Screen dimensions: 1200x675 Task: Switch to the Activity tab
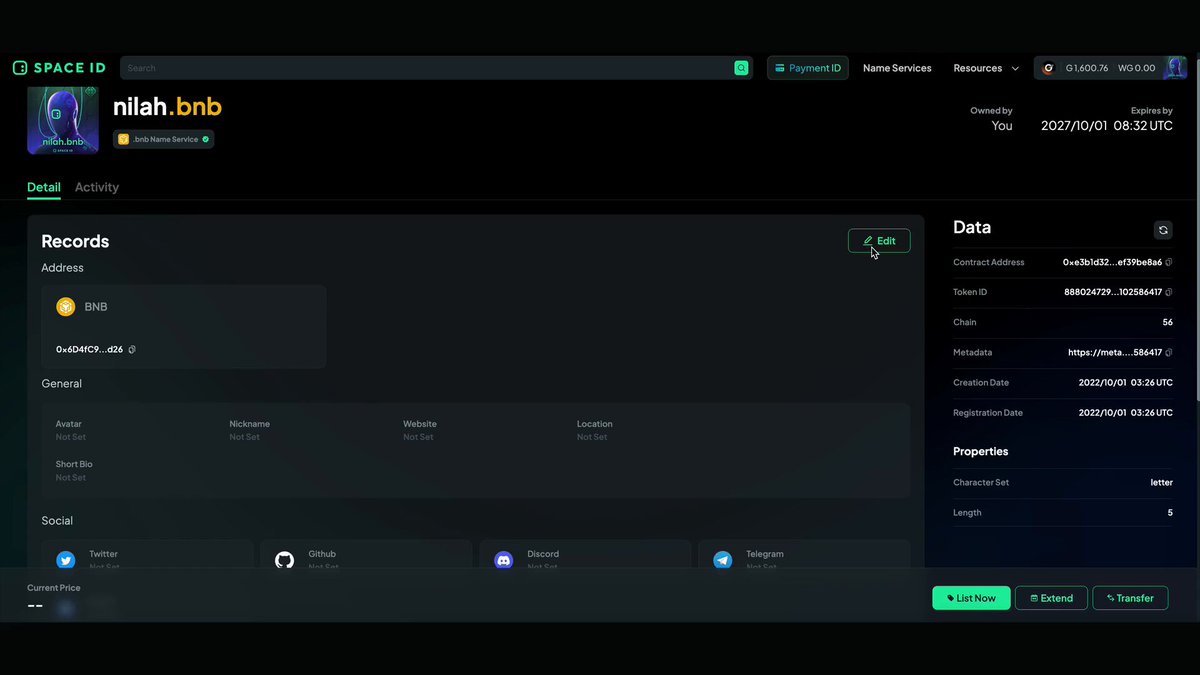coord(97,187)
